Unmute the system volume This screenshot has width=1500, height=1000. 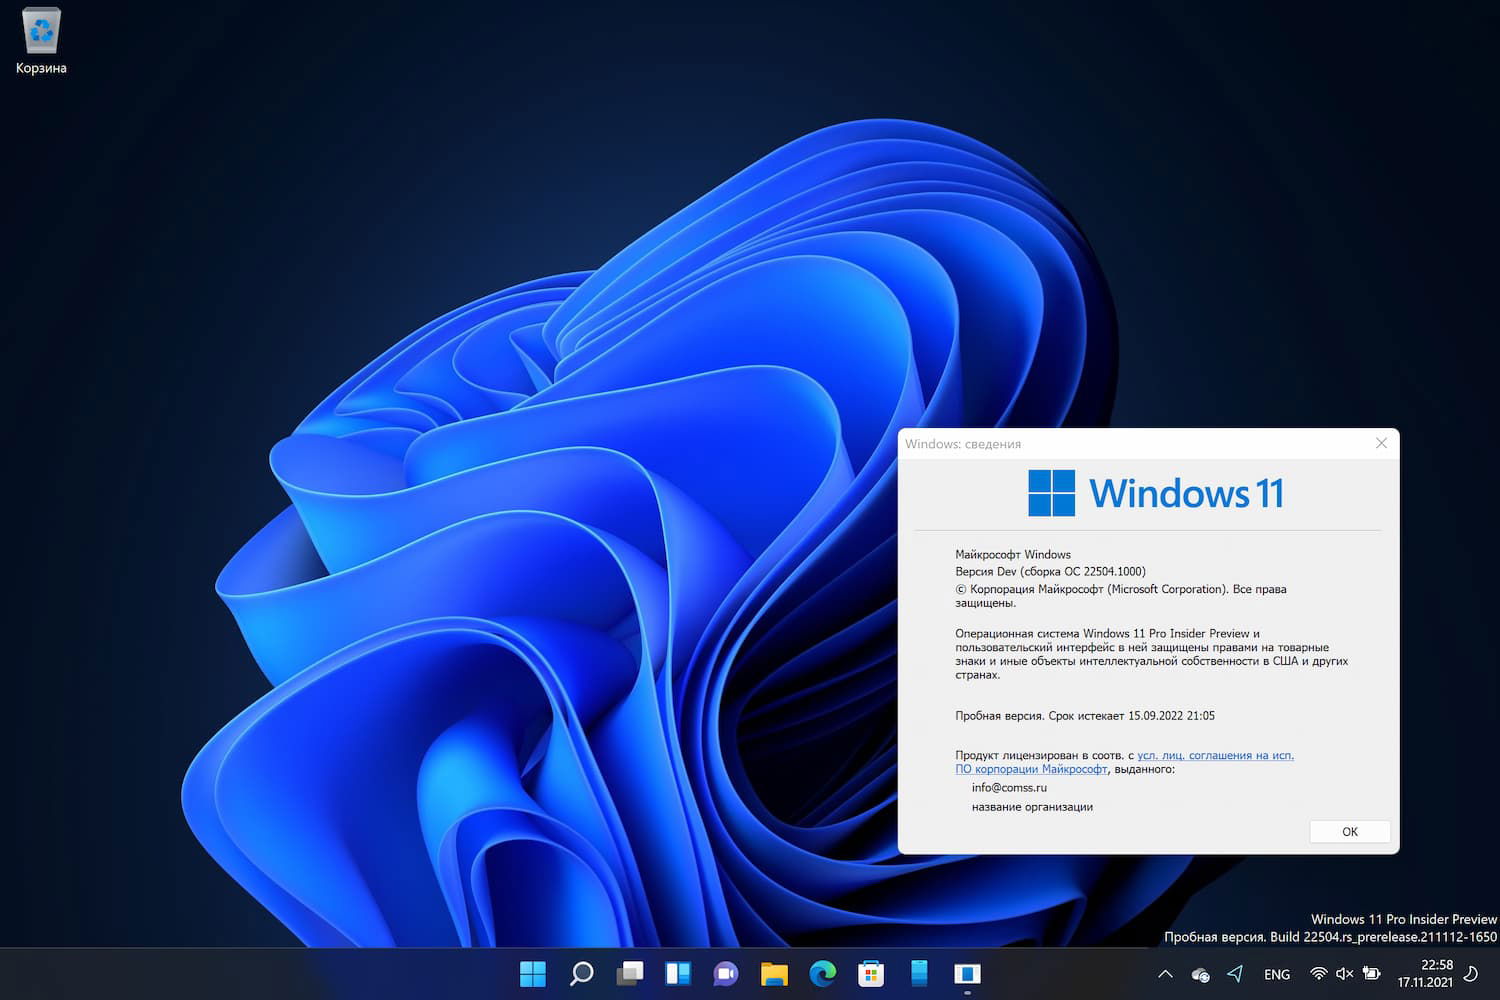(1343, 973)
